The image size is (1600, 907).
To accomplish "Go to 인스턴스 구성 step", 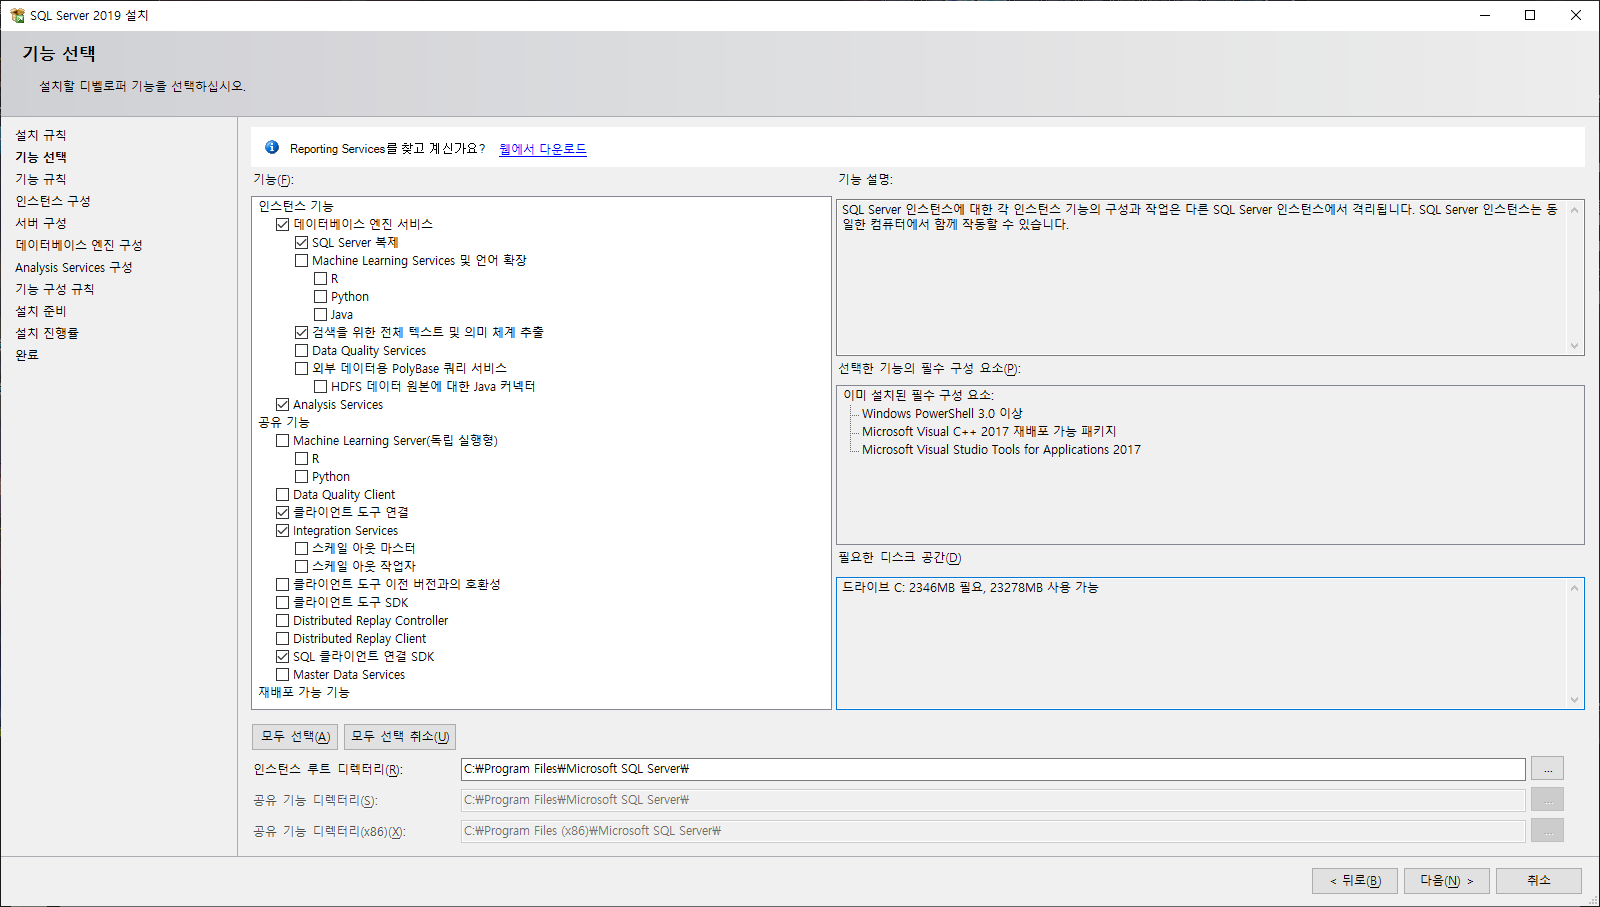I will pos(53,201).
